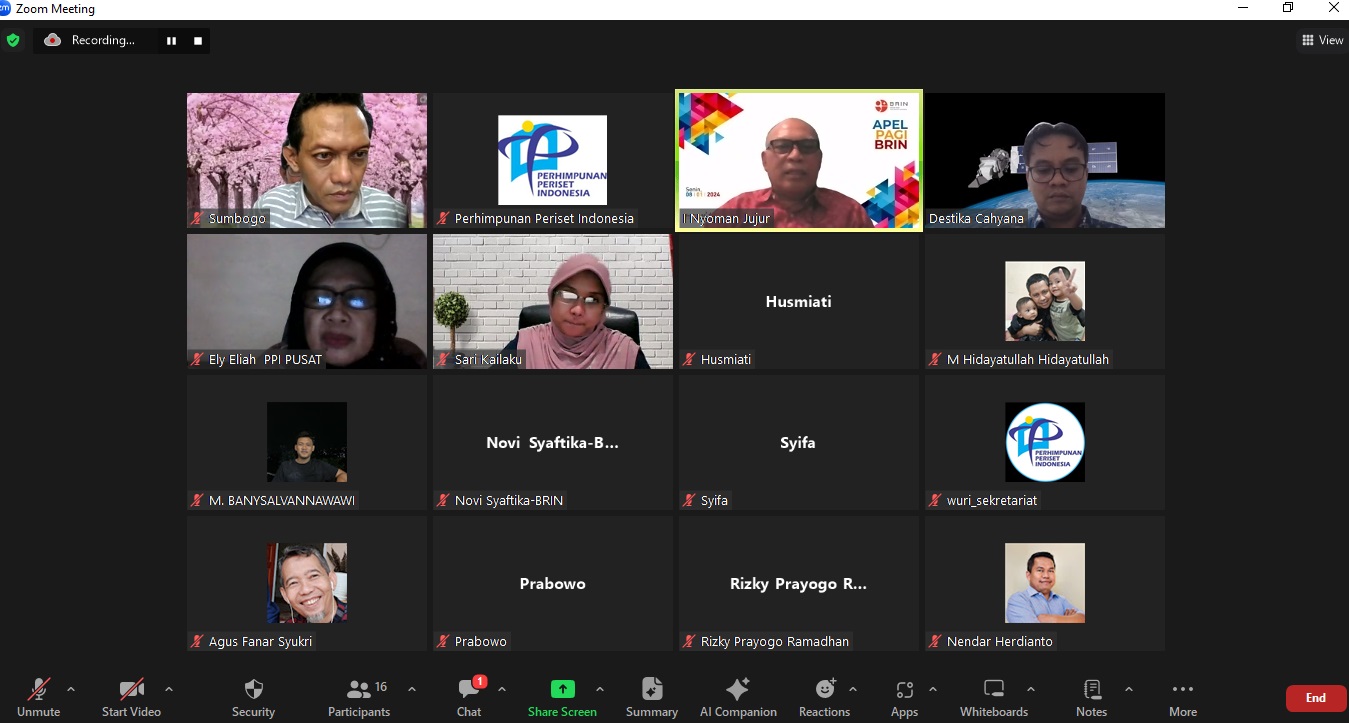1349x723 pixels.
Task: Select M Hidayatullah's photo tile
Action: 1045,301
